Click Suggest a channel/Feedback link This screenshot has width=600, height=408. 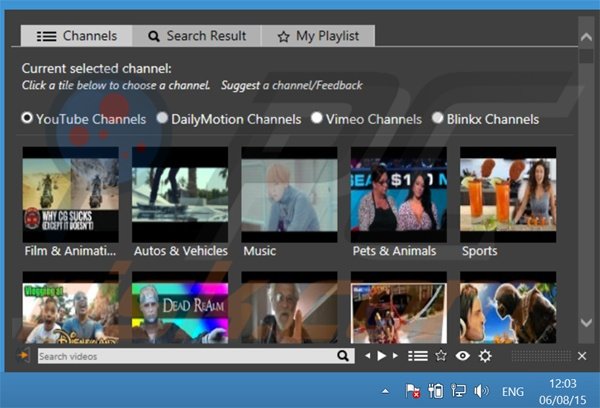(292, 86)
